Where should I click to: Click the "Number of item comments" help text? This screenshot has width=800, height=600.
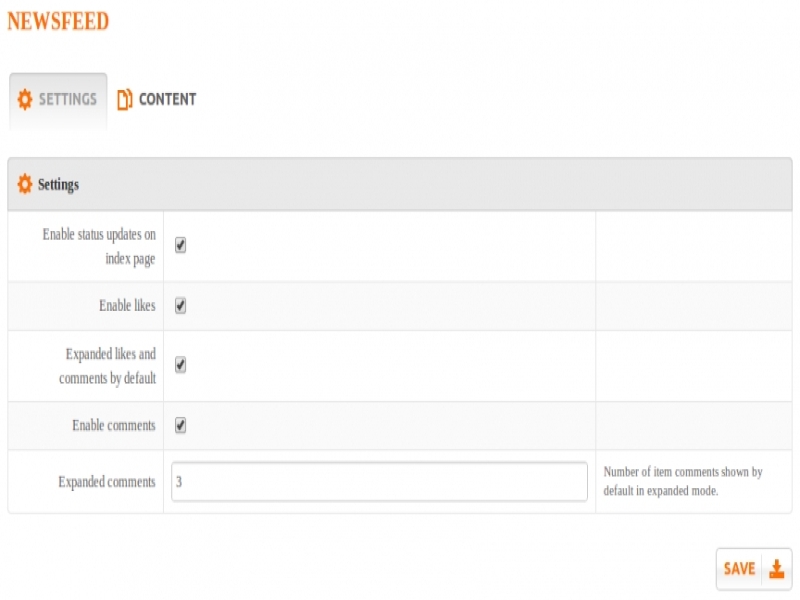[x=683, y=481]
